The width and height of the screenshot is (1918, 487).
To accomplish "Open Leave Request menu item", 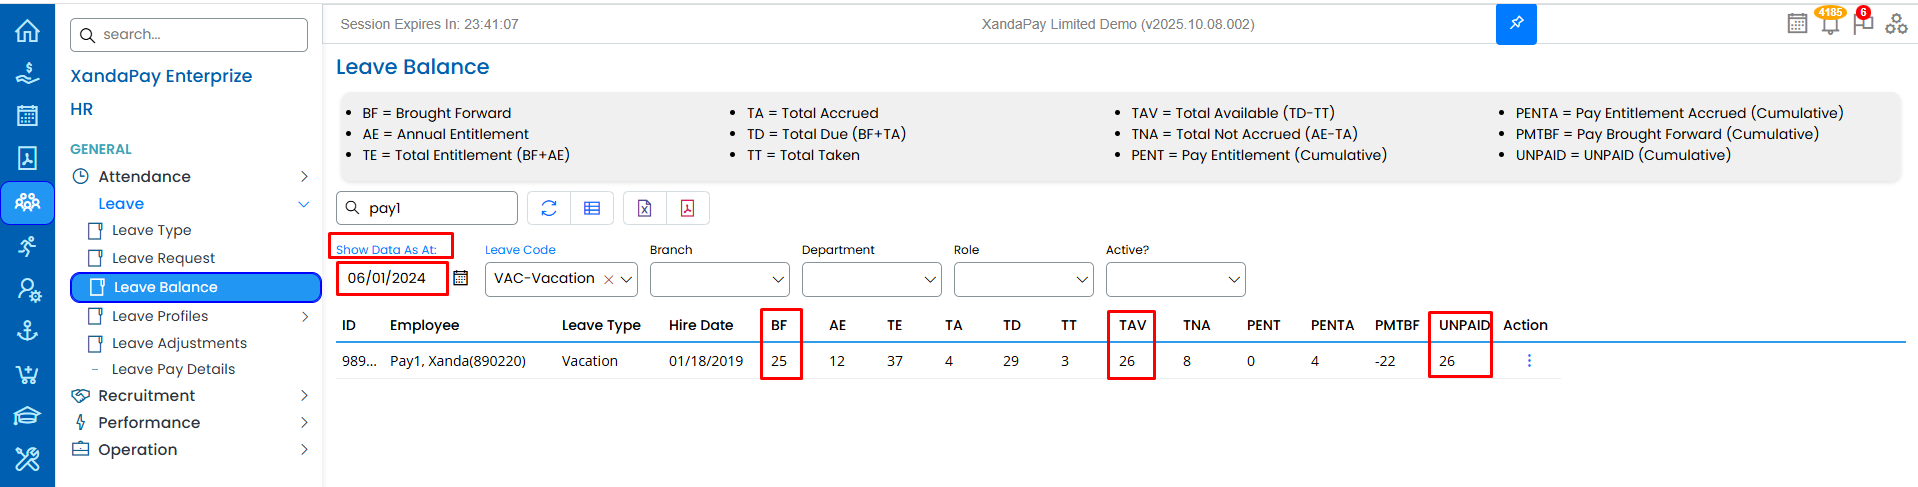I will click(163, 258).
